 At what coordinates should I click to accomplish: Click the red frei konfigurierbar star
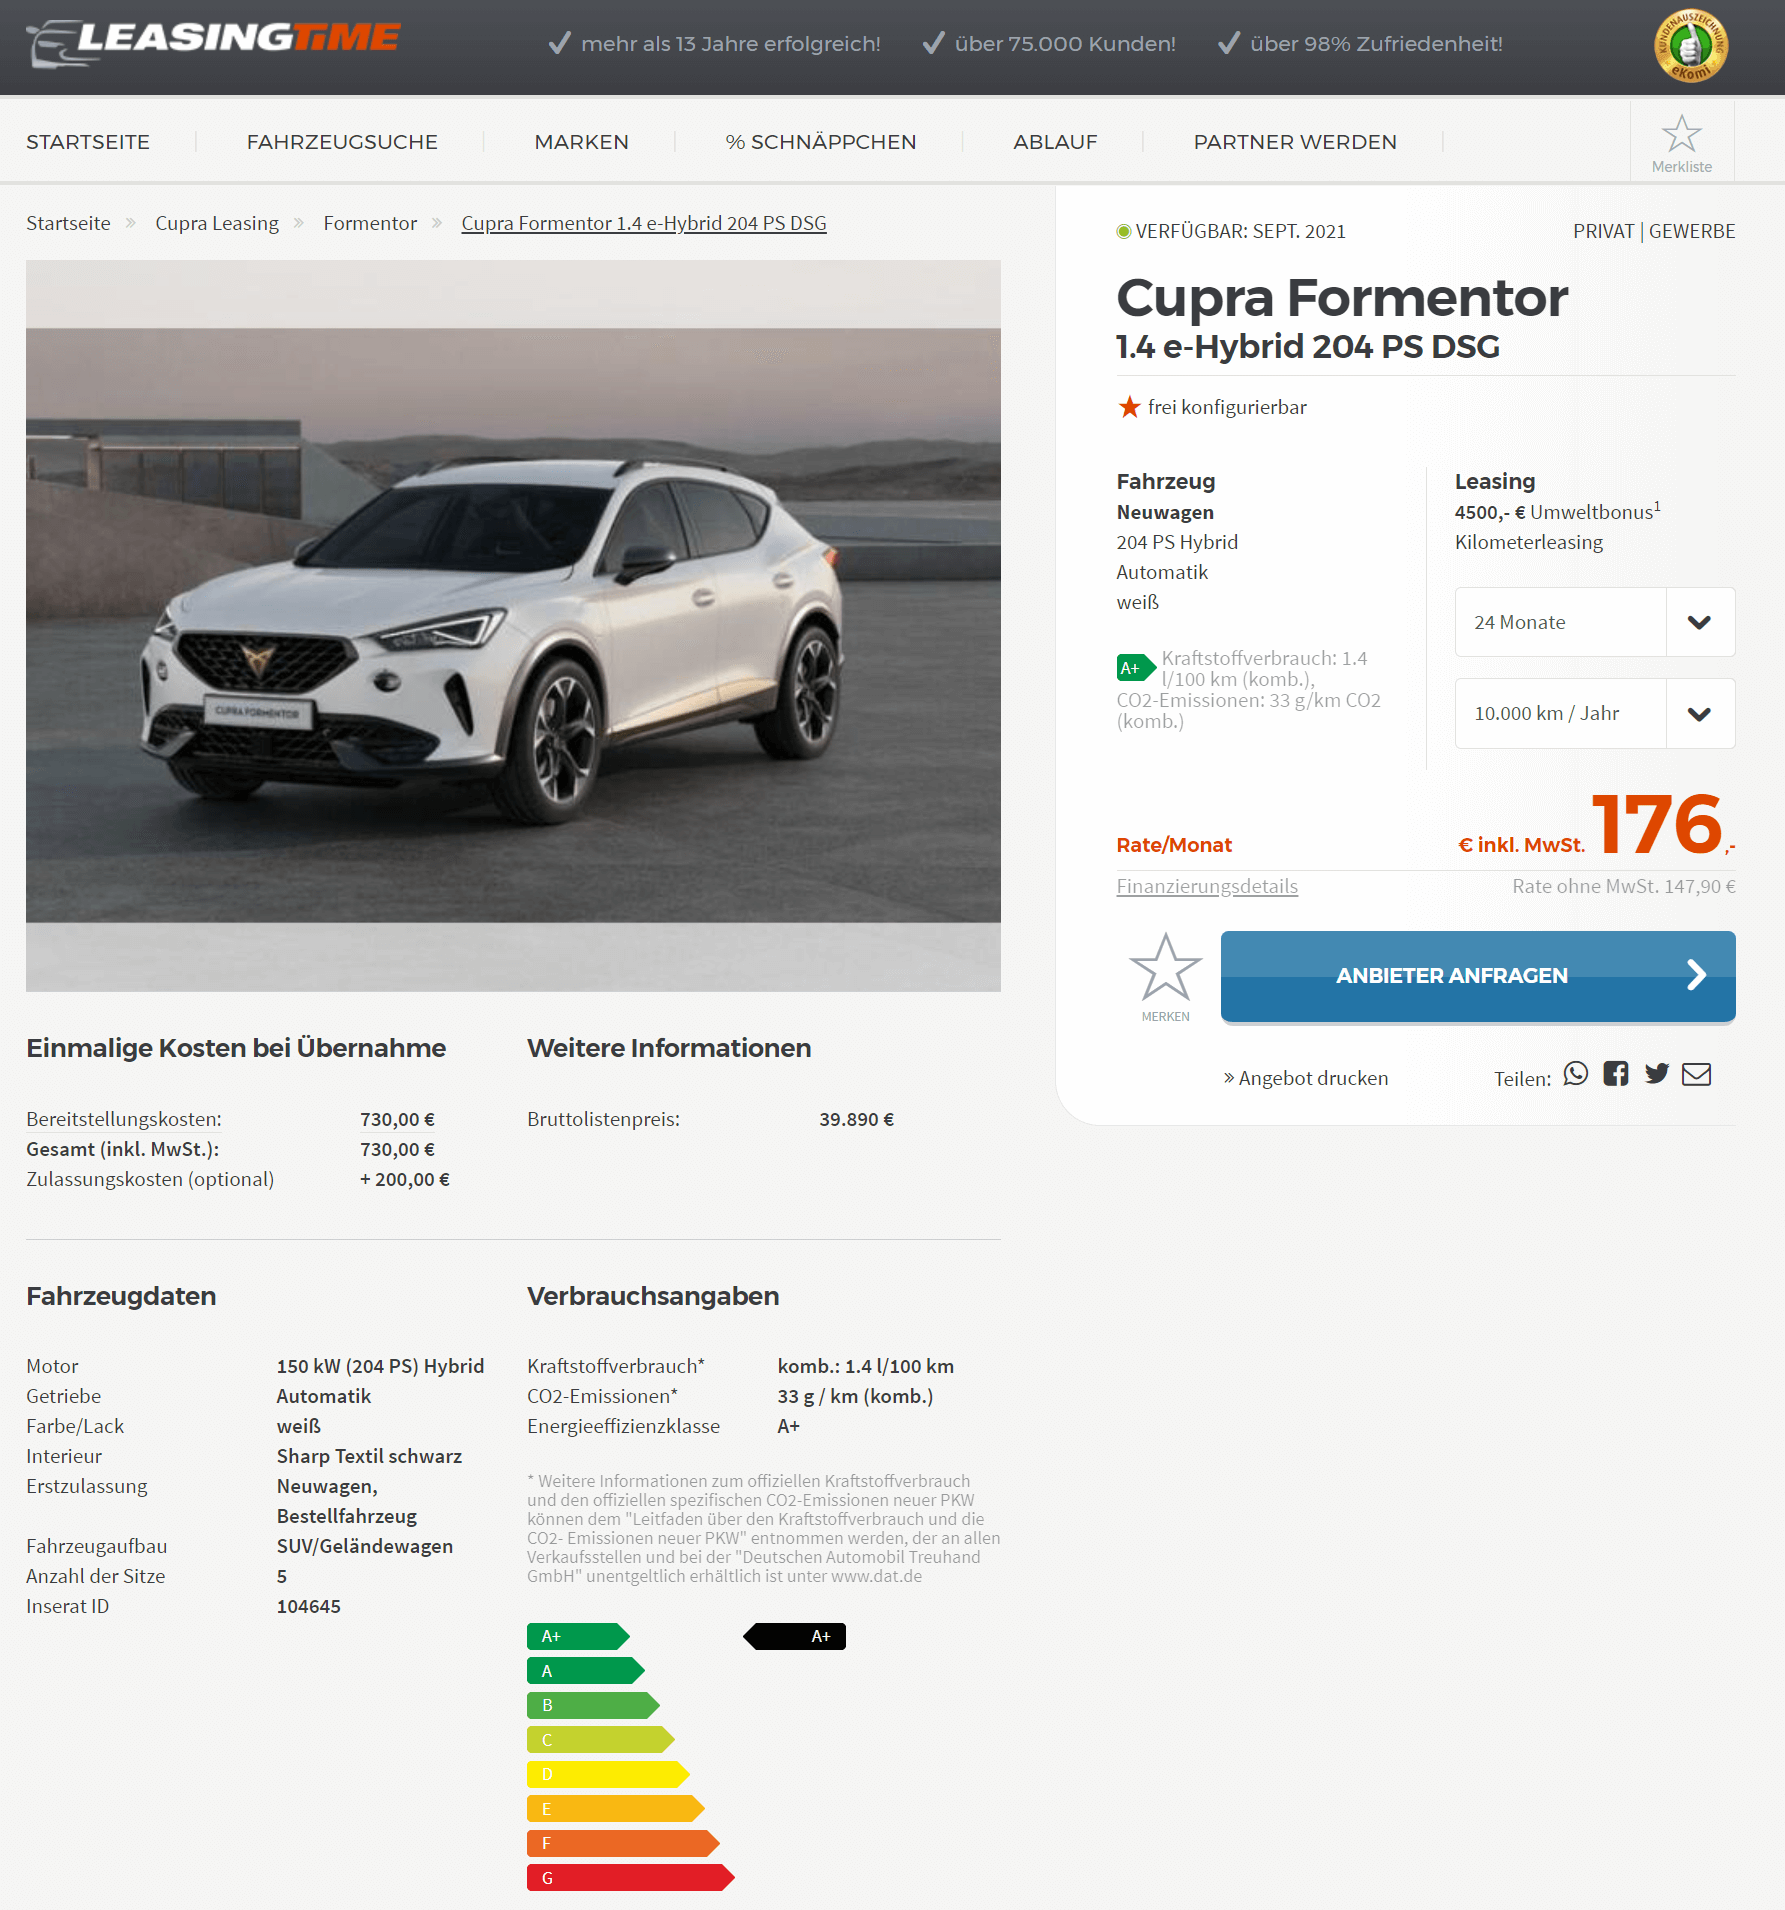(x=1129, y=407)
